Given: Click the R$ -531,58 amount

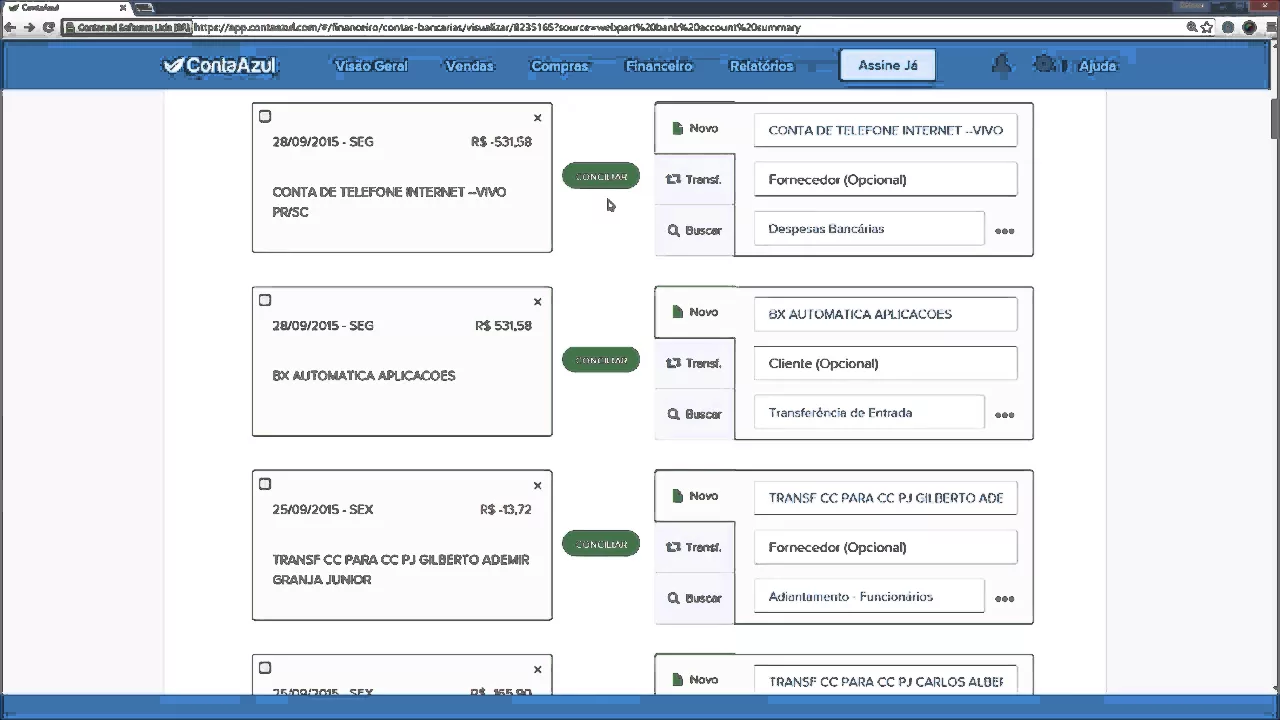Looking at the screenshot, I should 501,142.
